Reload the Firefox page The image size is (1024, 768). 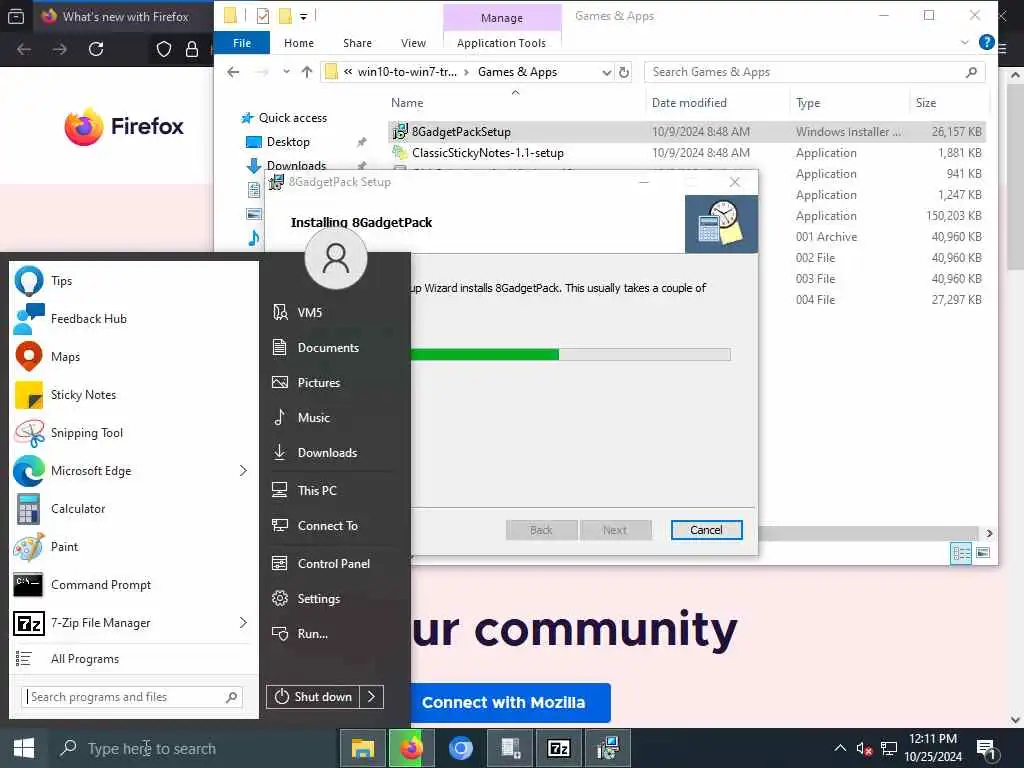[96, 49]
